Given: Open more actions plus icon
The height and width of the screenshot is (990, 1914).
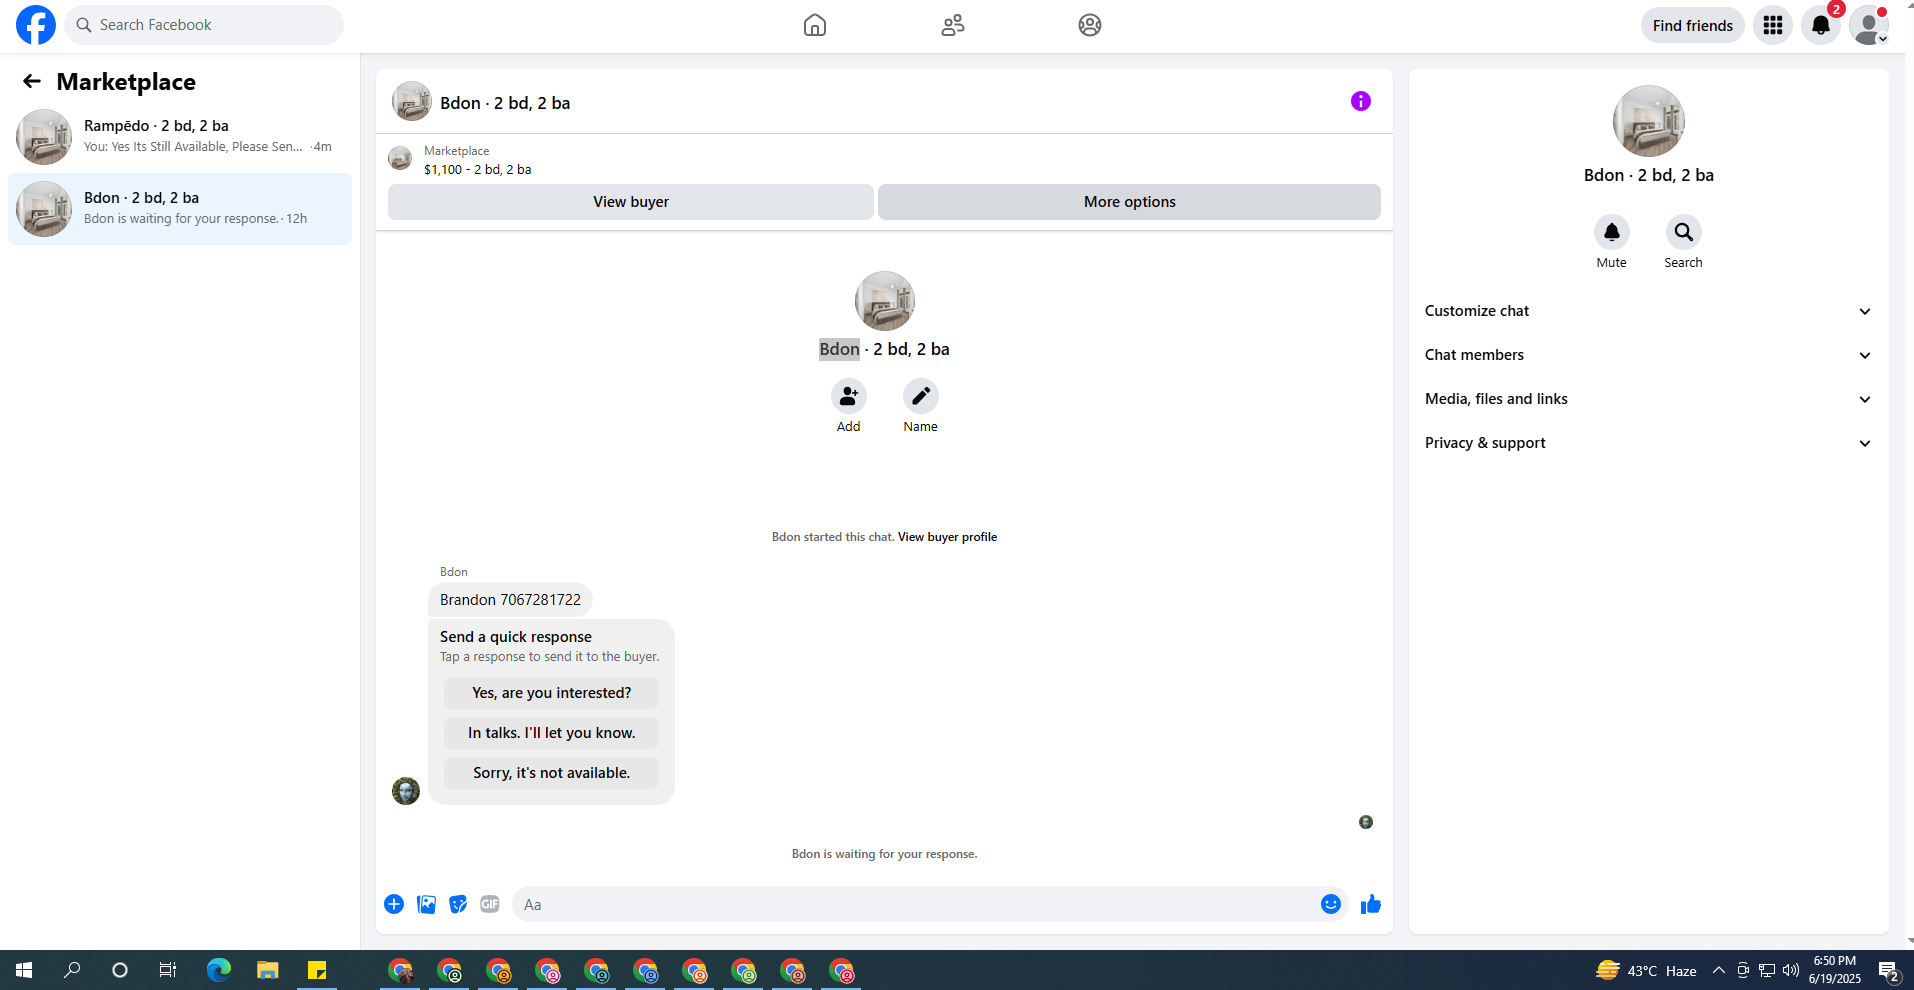Looking at the screenshot, I should pos(394,904).
